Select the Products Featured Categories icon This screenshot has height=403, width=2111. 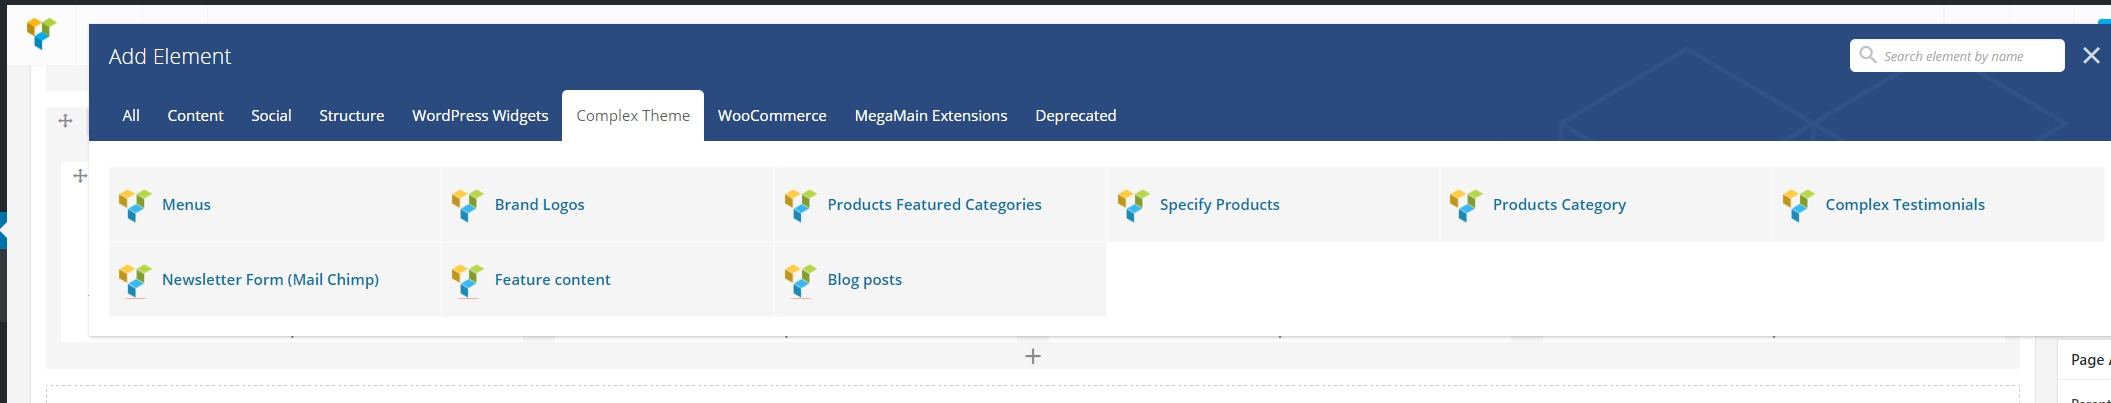tap(800, 205)
